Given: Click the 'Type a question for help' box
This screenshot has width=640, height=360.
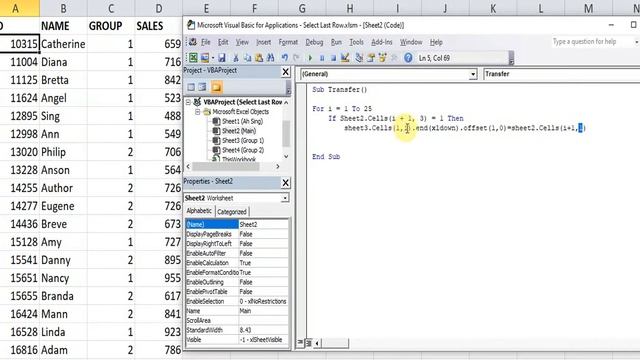Looking at the screenshot, I should click(x=591, y=42).
